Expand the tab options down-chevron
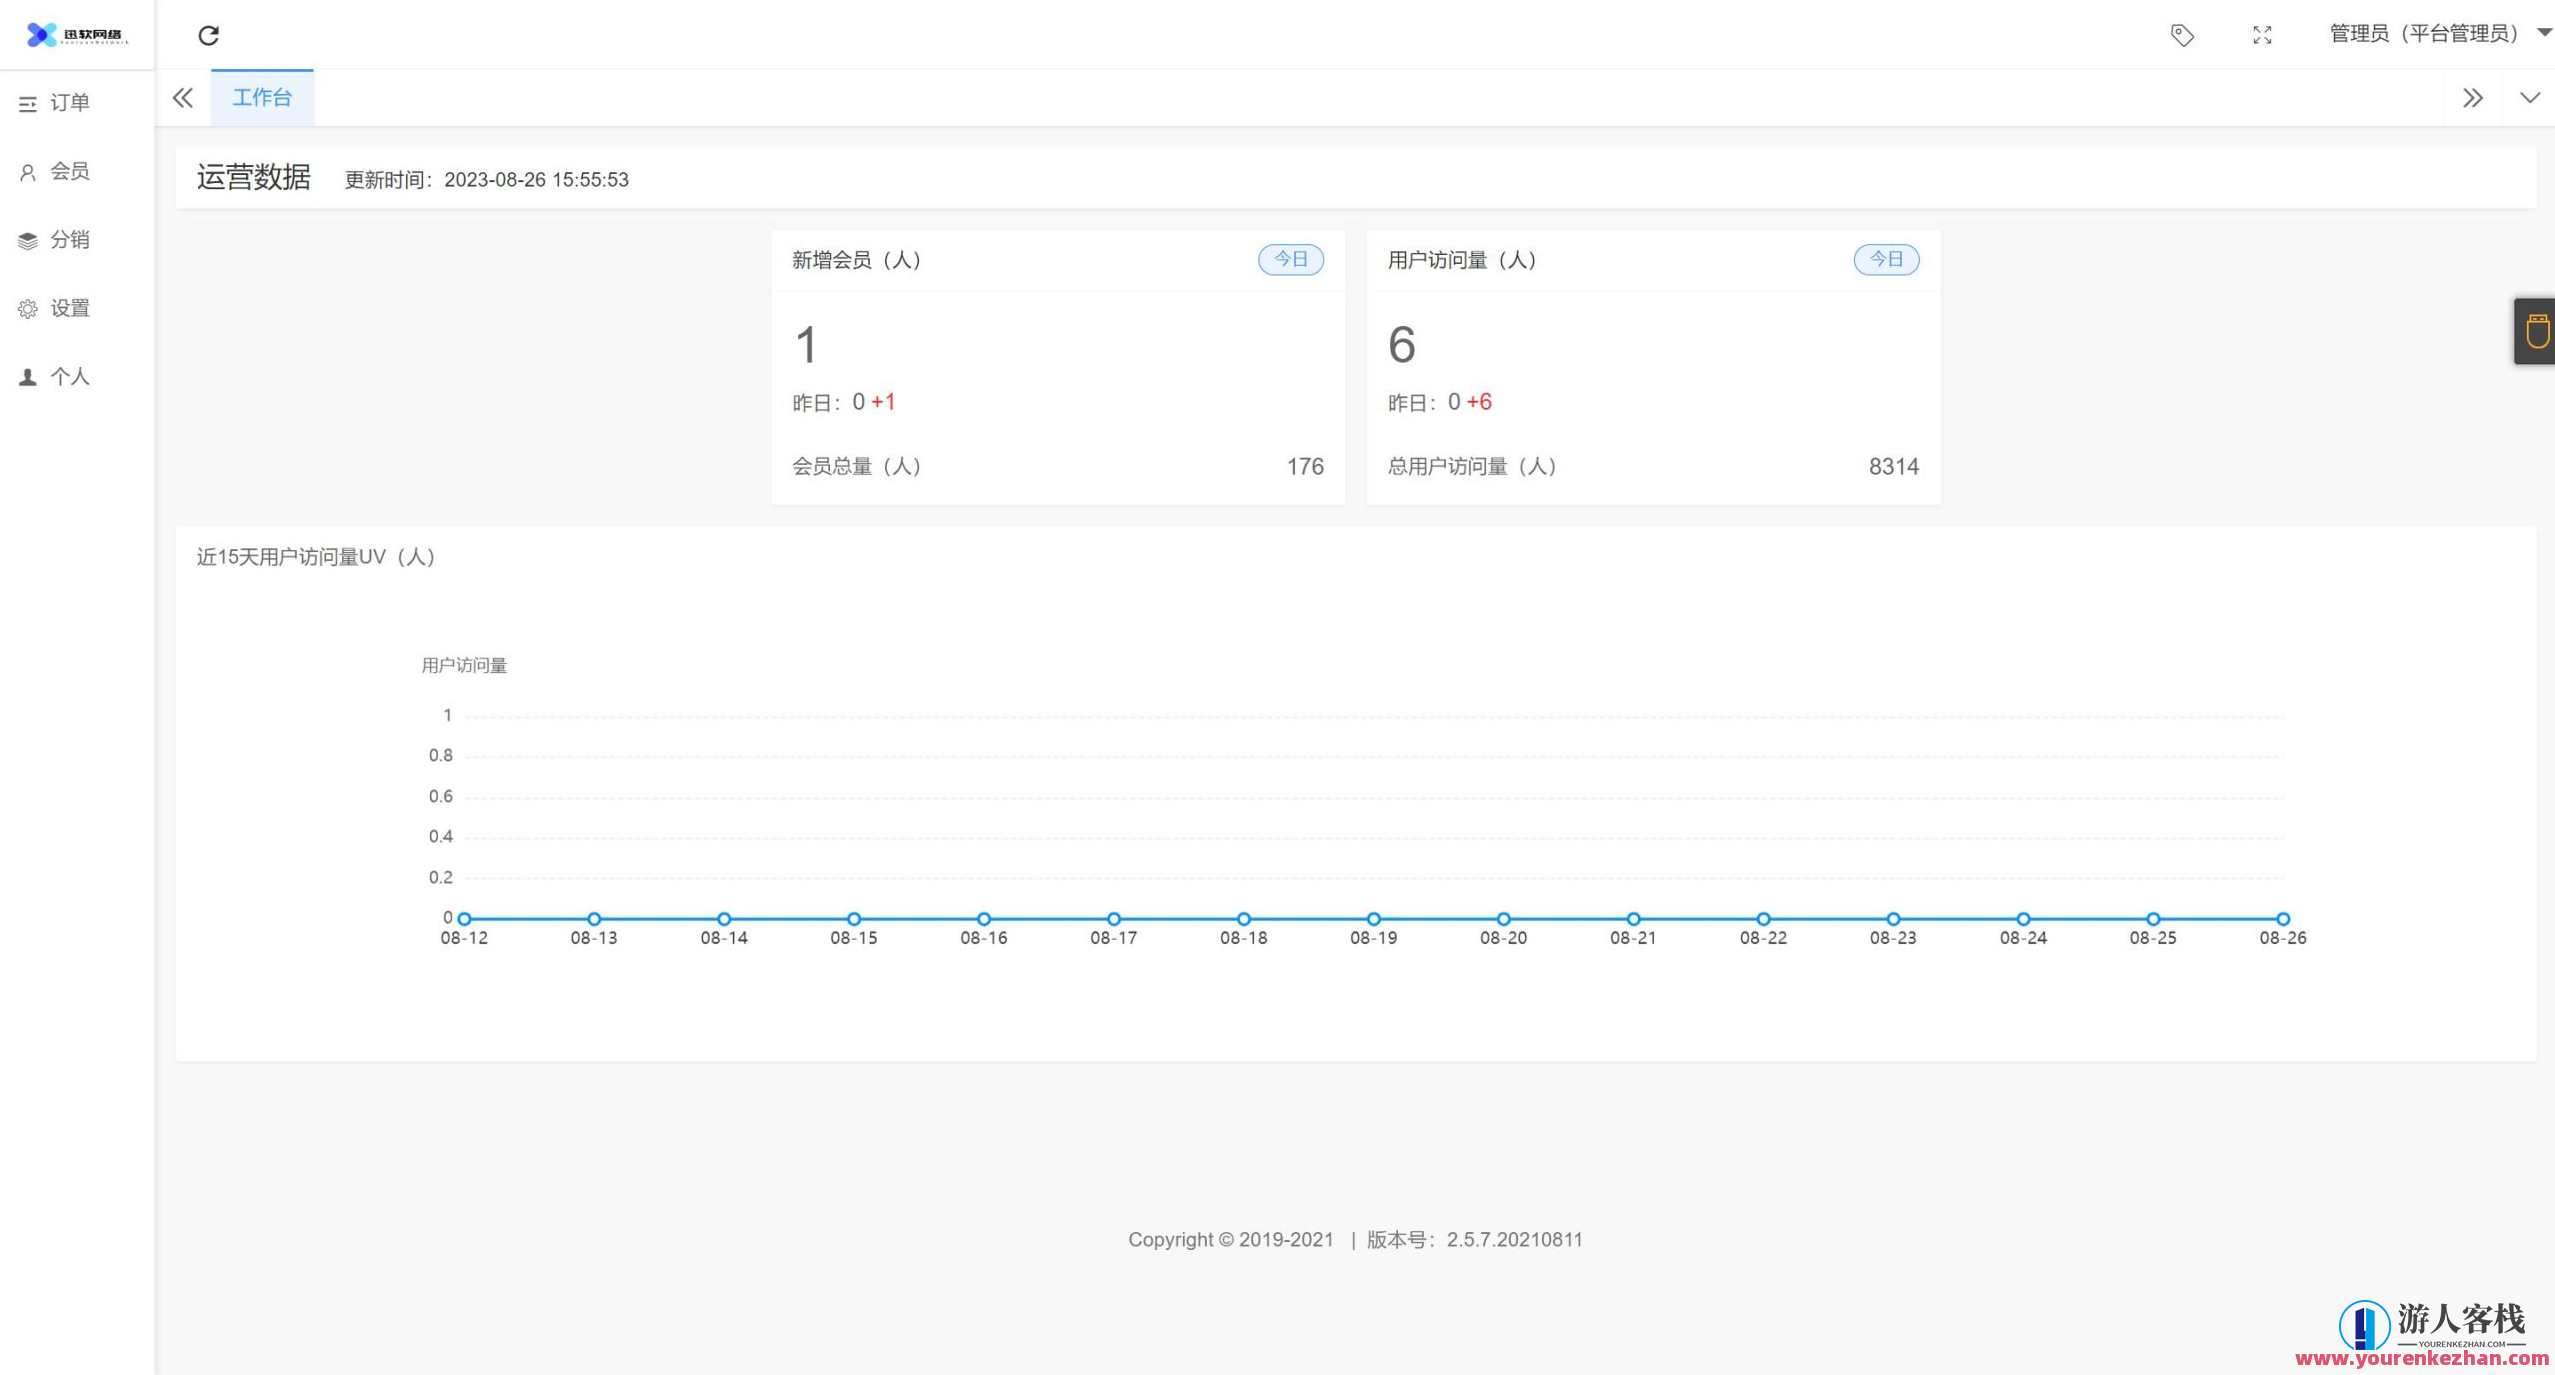 pos(2529,98)
